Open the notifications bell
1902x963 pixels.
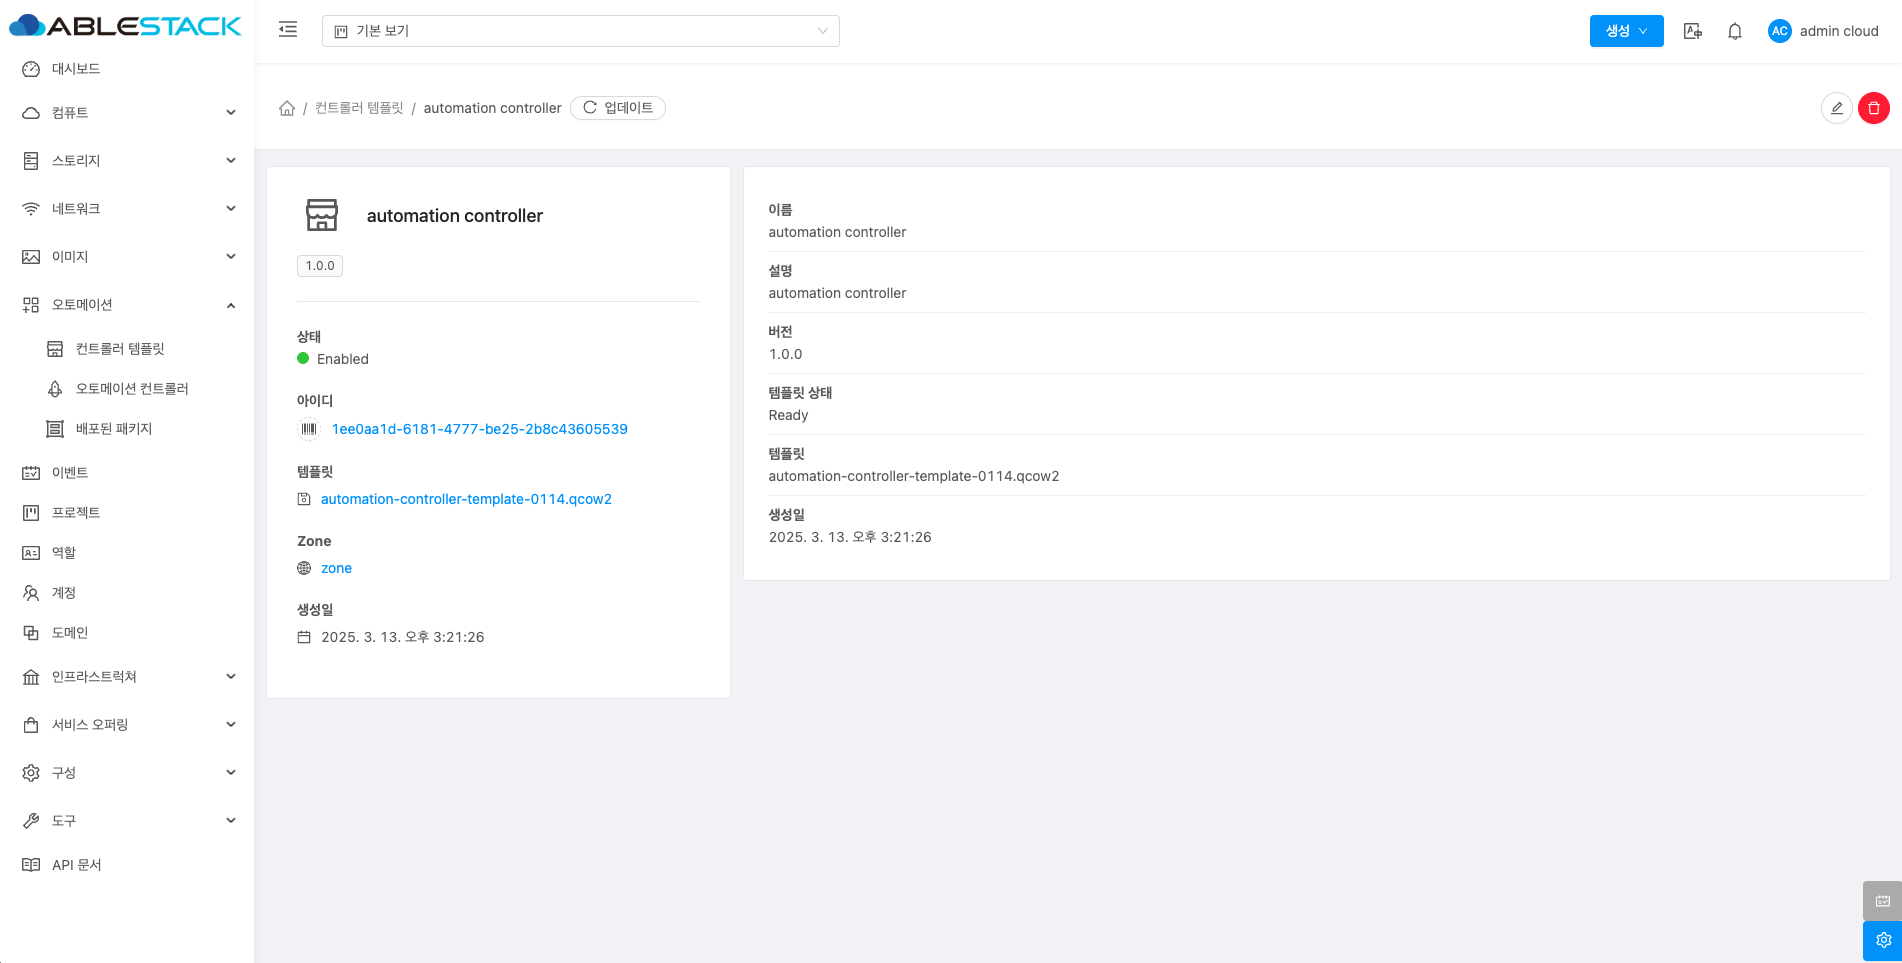(1735, 31)
